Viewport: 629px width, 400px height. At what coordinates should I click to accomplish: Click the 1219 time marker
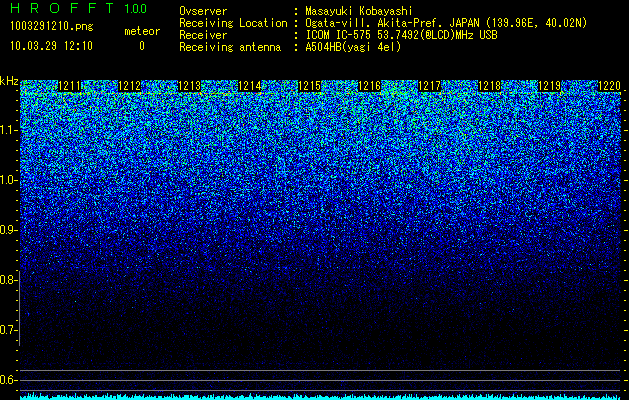click(550, 86)
